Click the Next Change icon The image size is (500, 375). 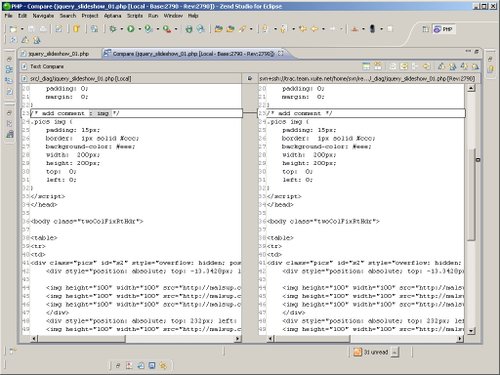coord(464,66)
